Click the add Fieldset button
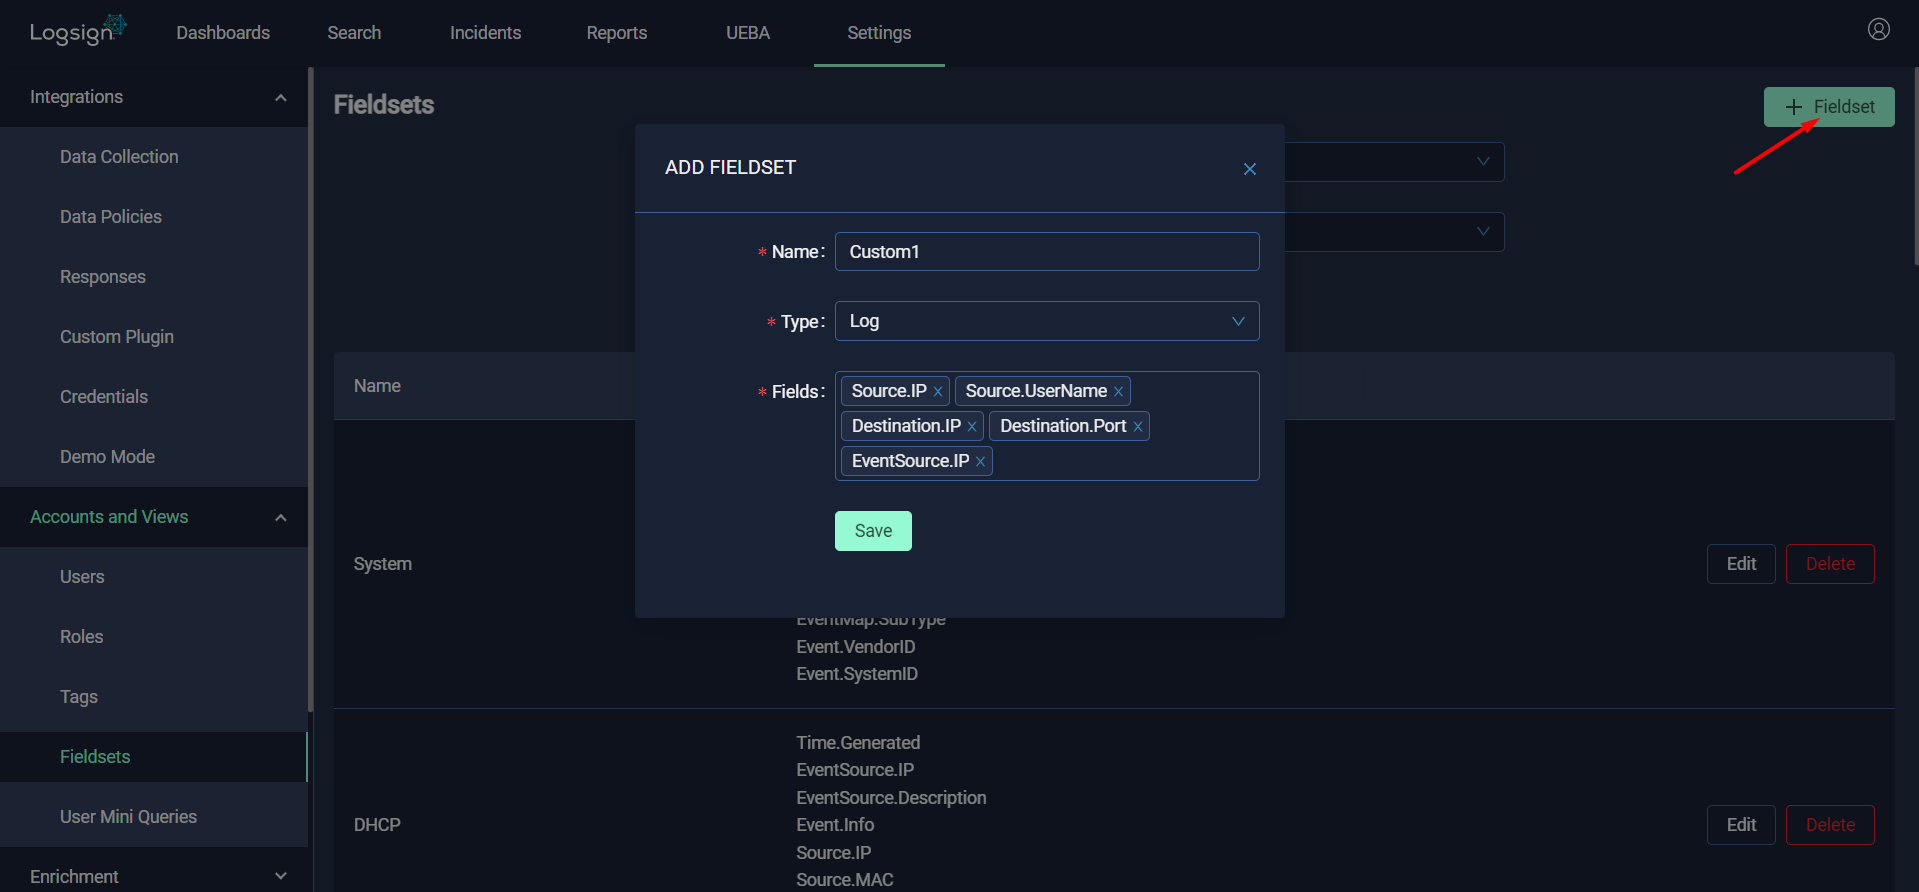Image resolution: width=1919 pixels, height=892 pixels. click(x=1829, y=107)
